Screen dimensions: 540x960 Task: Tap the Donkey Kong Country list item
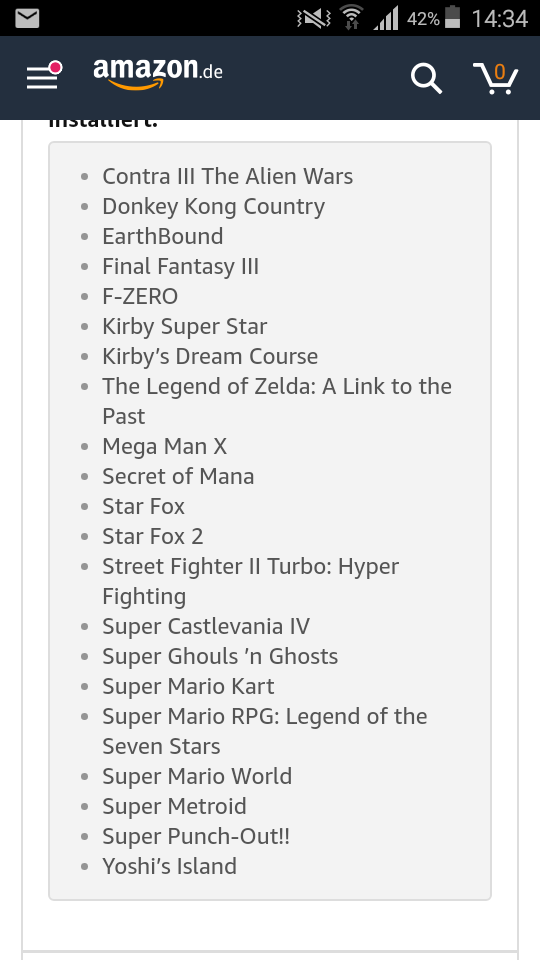point(214,206)
